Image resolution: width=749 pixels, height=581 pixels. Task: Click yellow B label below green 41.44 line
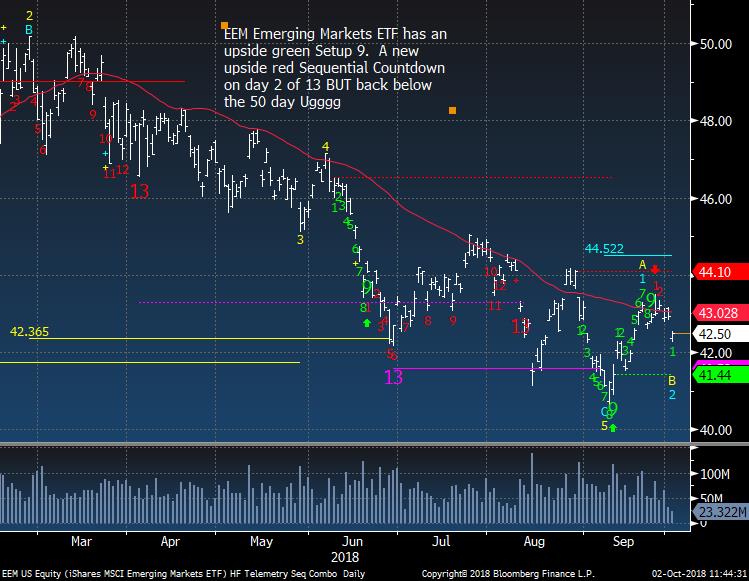(672, 381)
